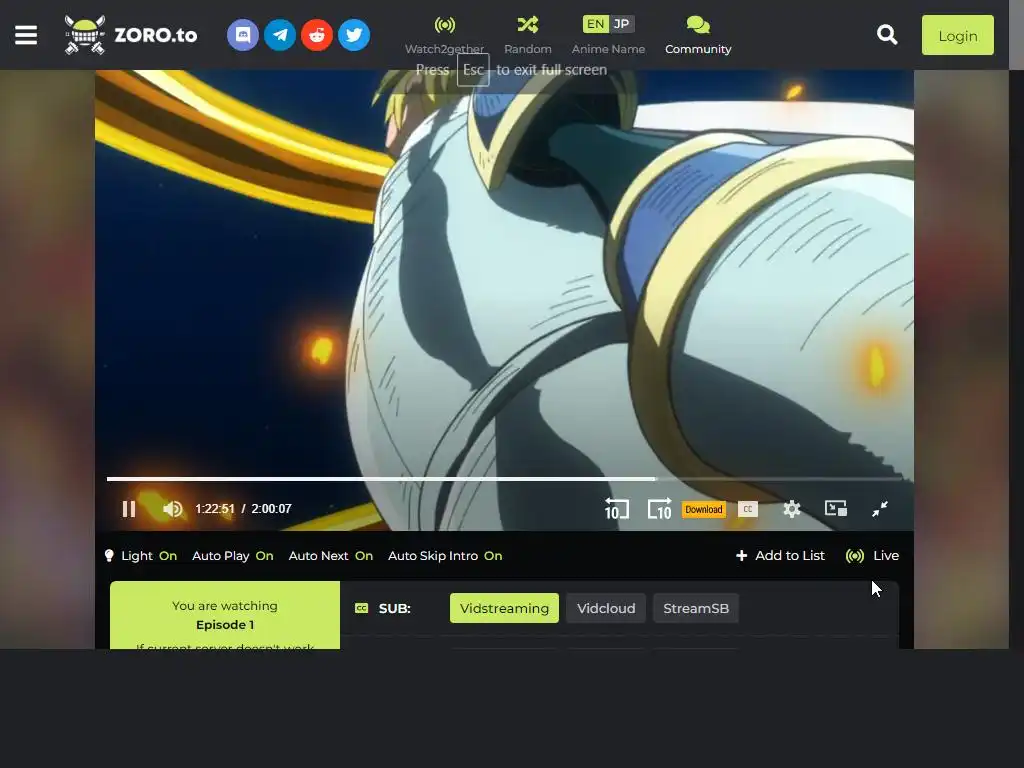Viewport: 1024px width, 768px height.
Task: Click the elapsed time 1:22:51
Action: pyautogui.click(x=215, y=509)
